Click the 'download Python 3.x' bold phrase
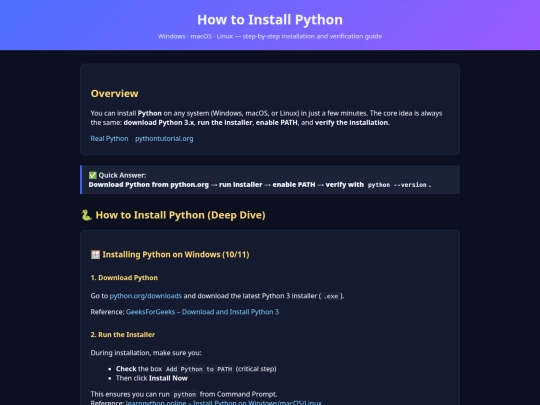The height and width of the screenshot is (405, 540). click(x=159, y=123)
